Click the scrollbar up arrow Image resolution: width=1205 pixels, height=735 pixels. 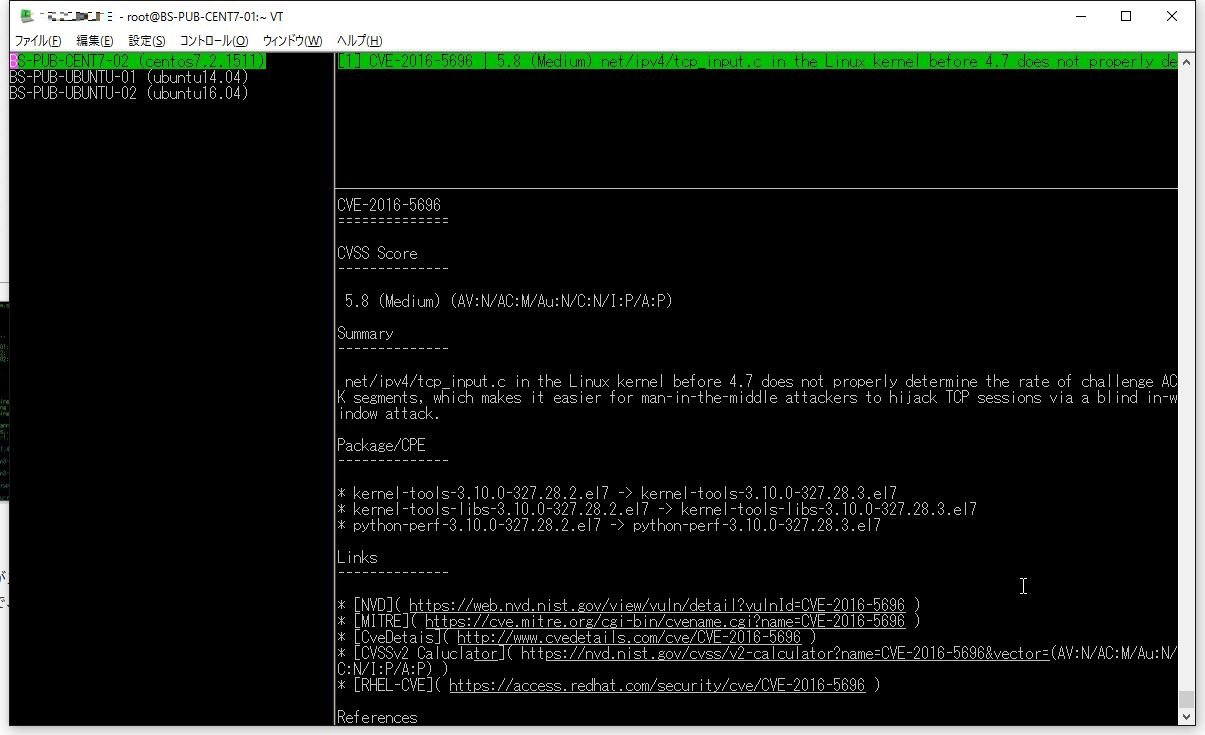click(x=1186, y=62)
